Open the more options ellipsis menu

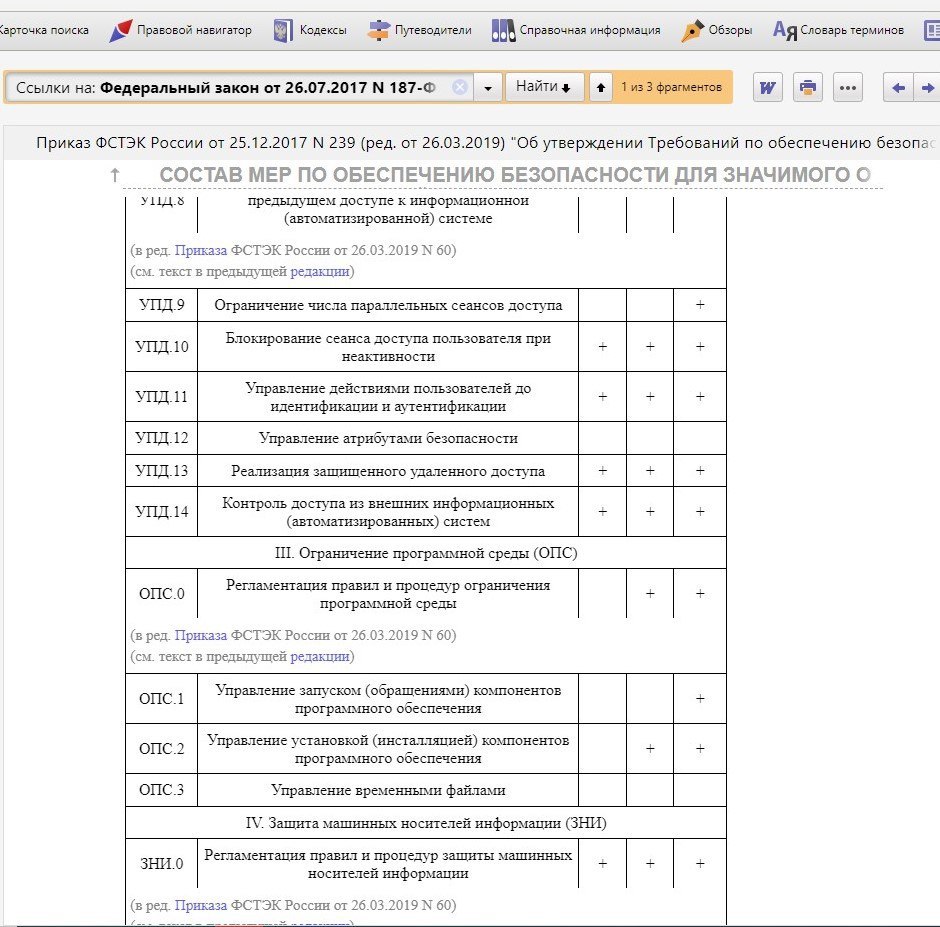(x=848, y=88)
